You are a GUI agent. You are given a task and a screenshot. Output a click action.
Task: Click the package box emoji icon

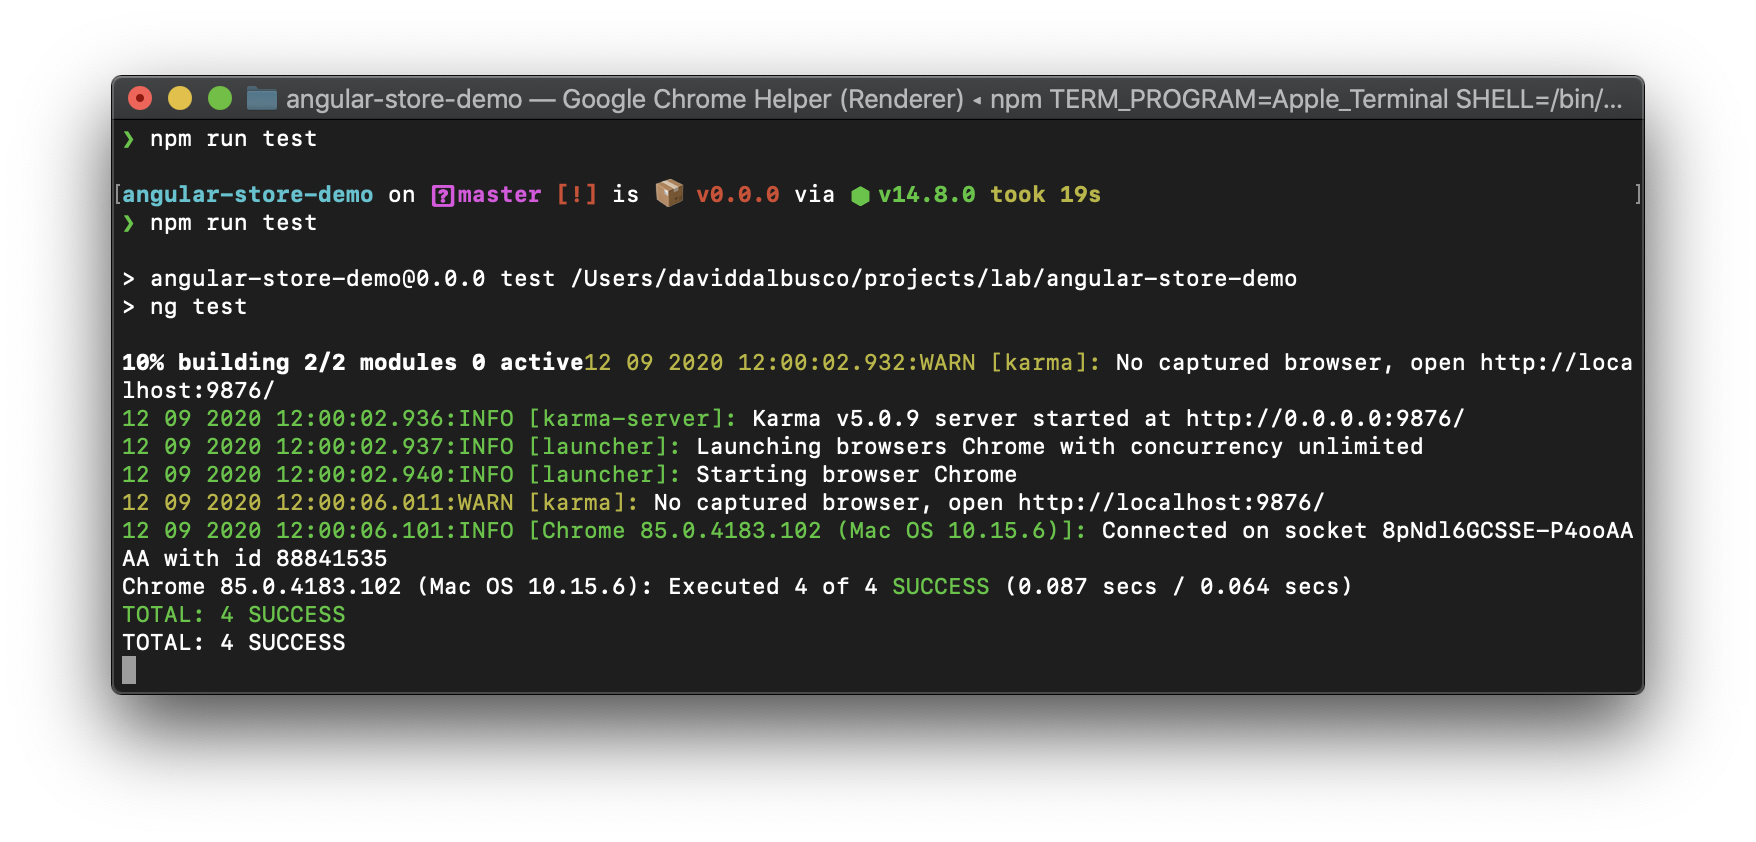click(670, 193)
